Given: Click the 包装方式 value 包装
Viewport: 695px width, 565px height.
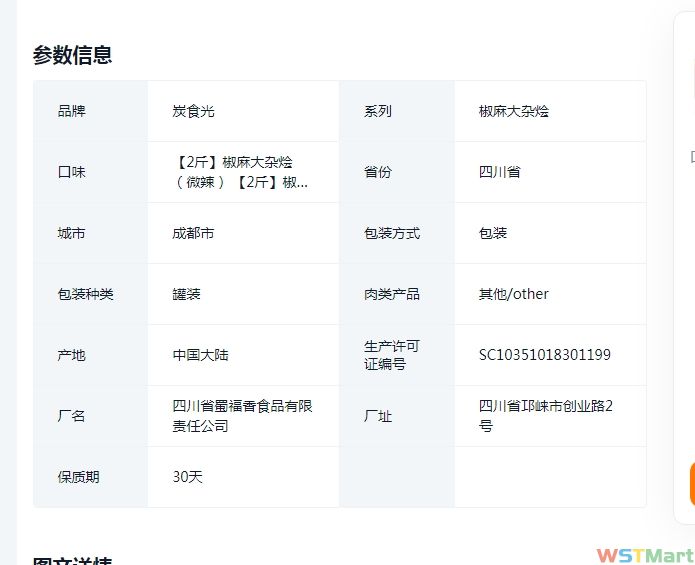Looking at the screenshot, I should pyautogui.click(x=492, y=233).
